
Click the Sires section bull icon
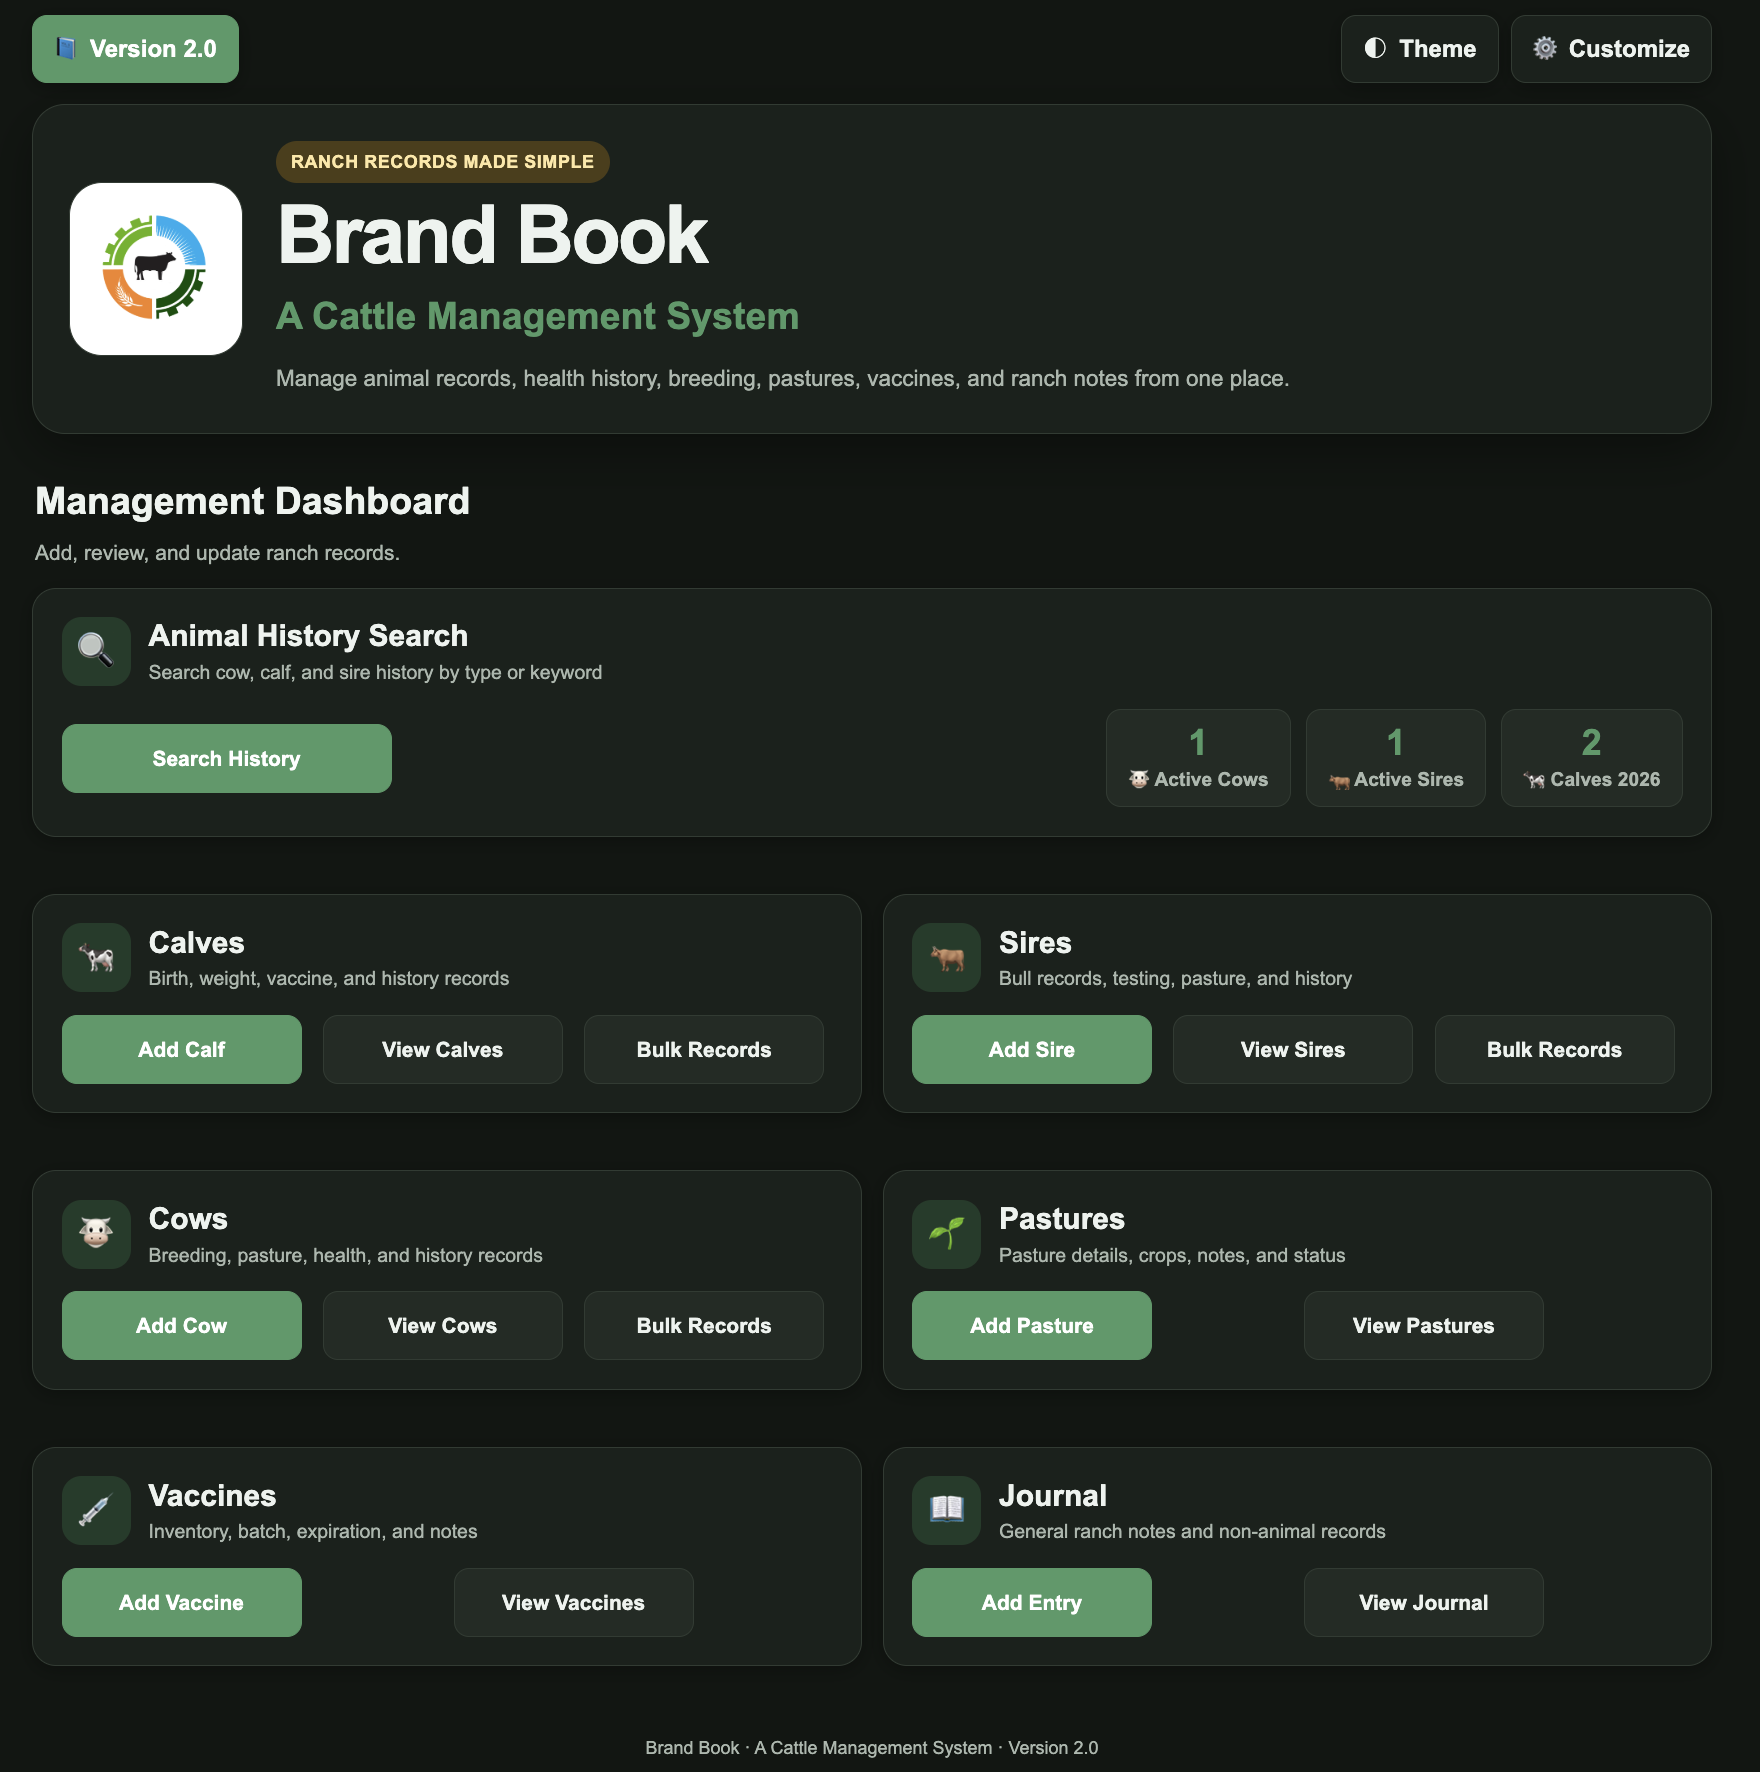(x=946, y=957)
